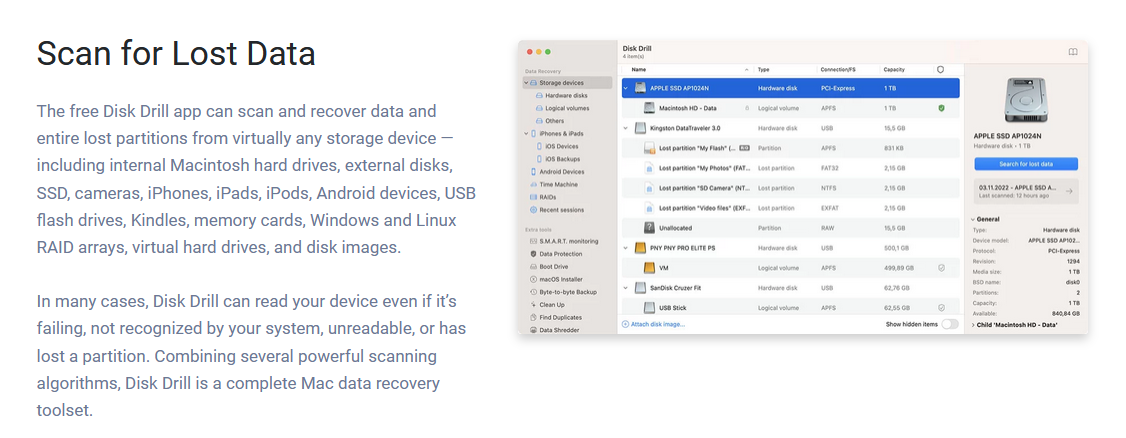Select the USB Stick logical volume row
The width and height of the screenshot is (1126, 438).
click(x=791, y=307)
